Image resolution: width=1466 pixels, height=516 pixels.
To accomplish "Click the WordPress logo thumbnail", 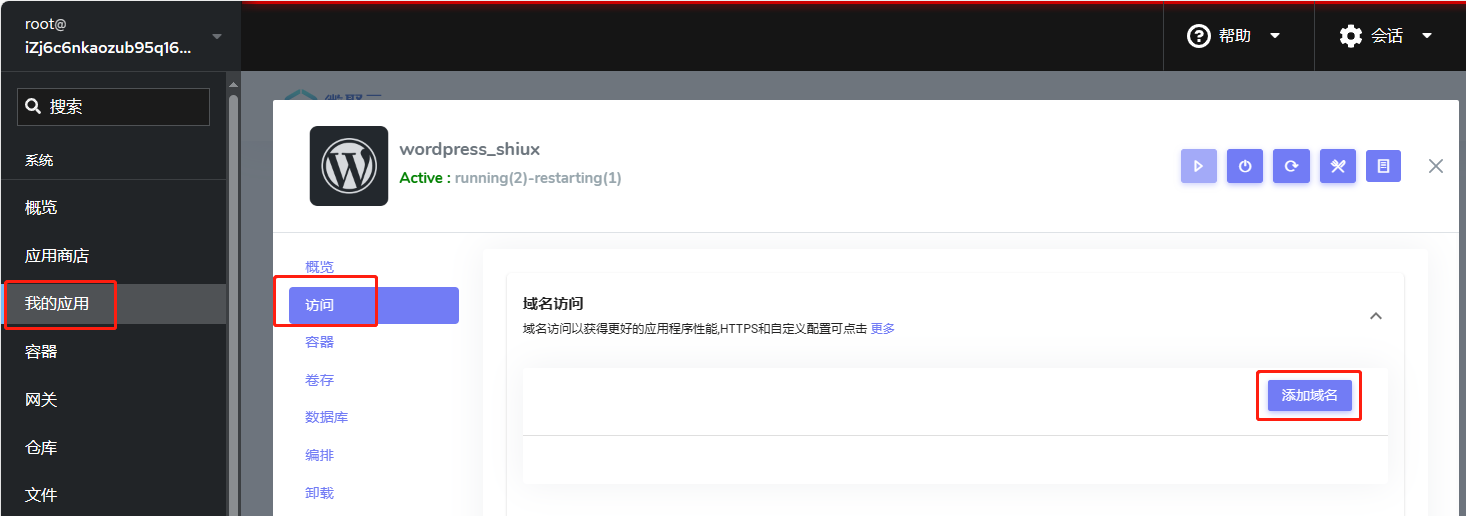I will (x=349, y=166).
